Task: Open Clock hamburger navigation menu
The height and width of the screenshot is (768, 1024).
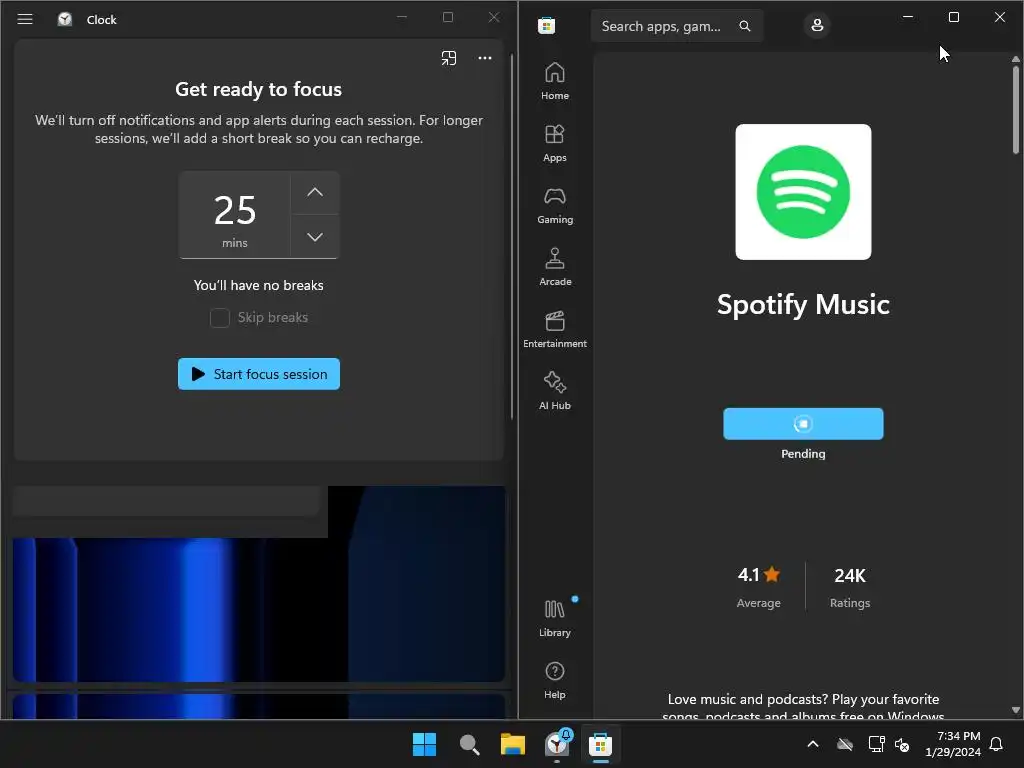Action: [25, 19]
